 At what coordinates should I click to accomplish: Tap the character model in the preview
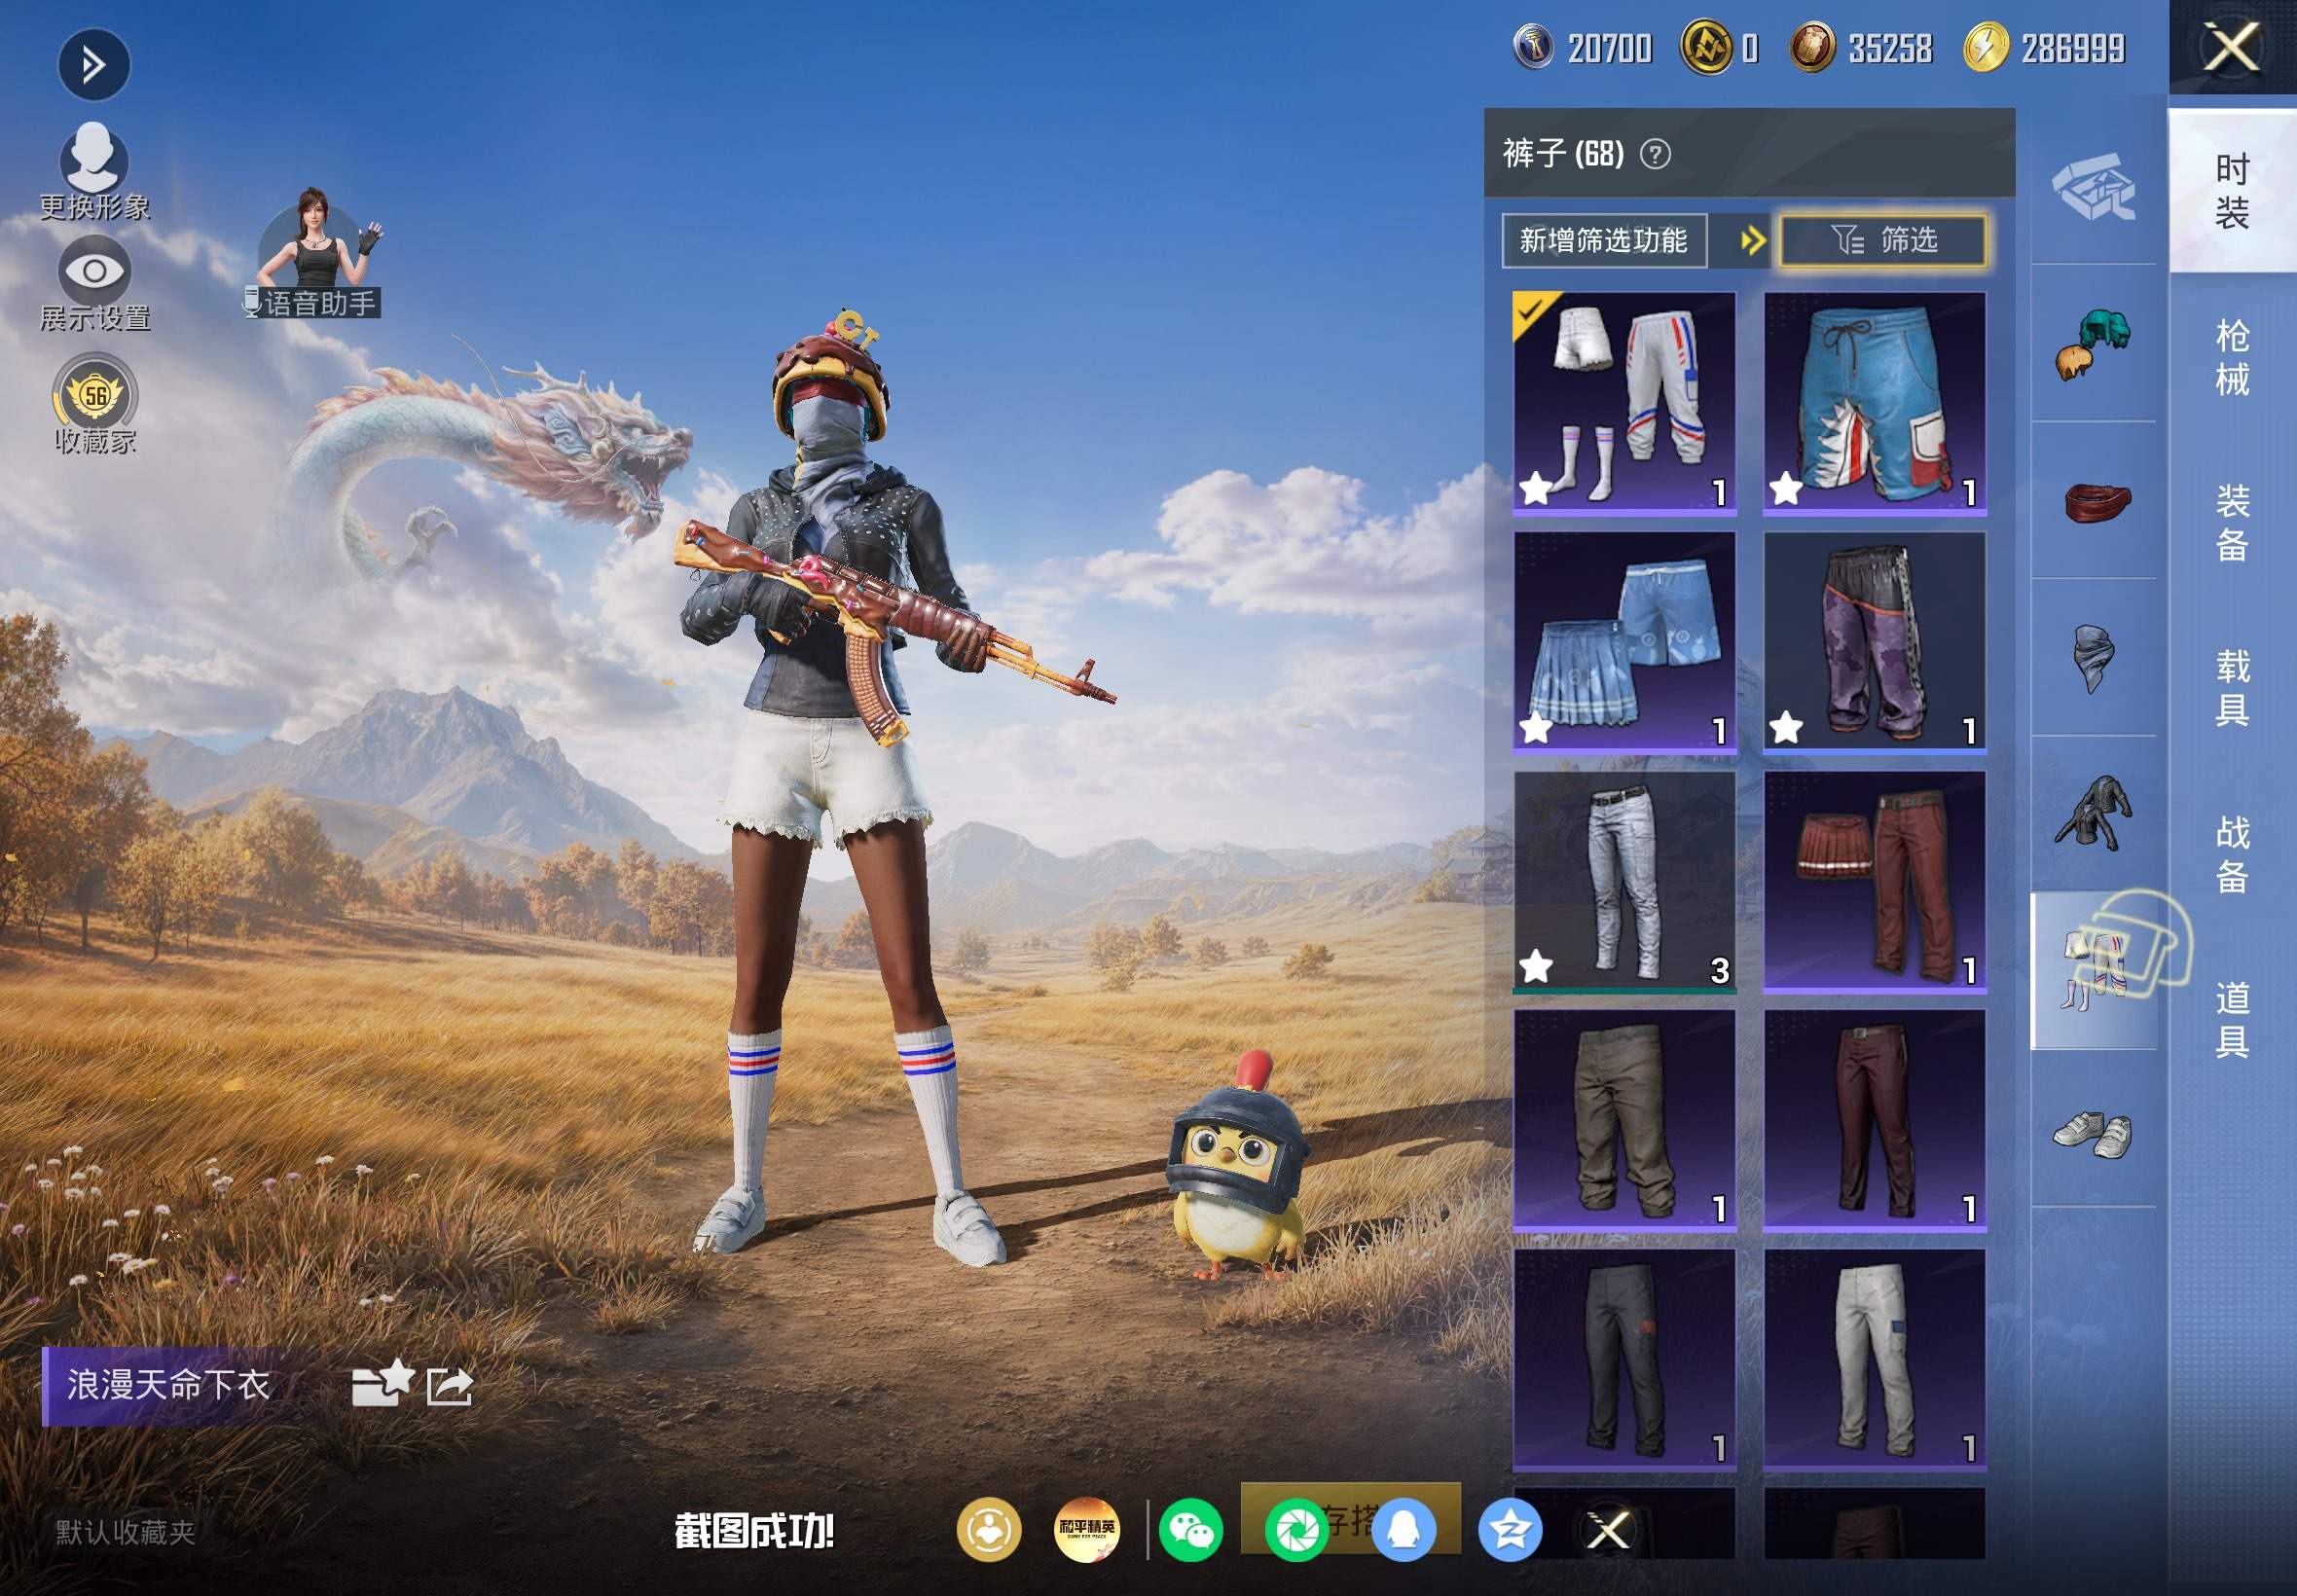(x=850, y=790)
